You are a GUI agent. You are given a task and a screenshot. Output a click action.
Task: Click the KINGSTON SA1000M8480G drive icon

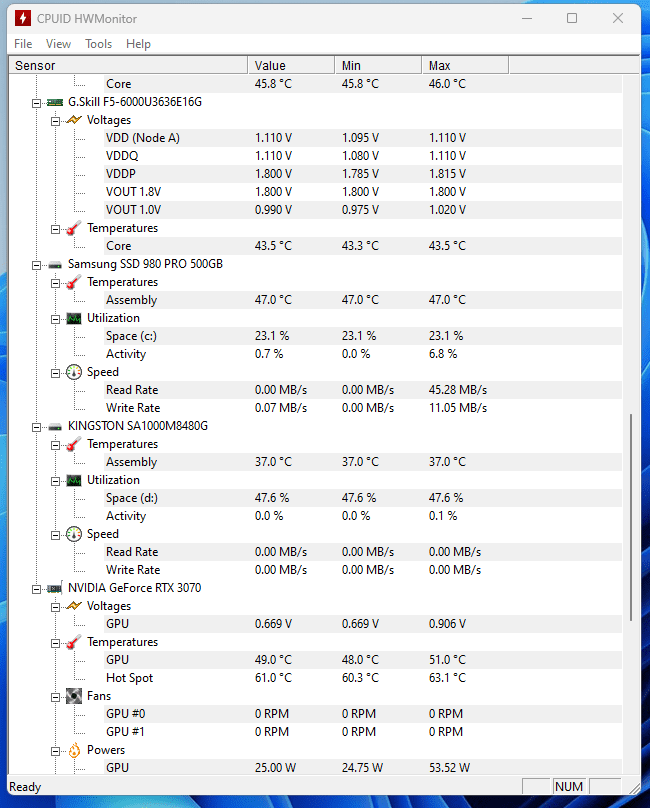pos(55,427)
